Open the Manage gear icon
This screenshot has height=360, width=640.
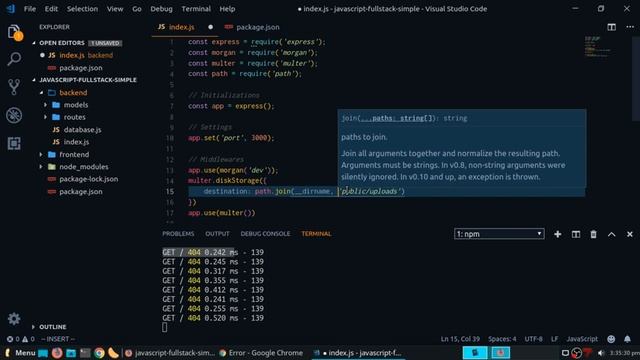click(x=14, y=319)
